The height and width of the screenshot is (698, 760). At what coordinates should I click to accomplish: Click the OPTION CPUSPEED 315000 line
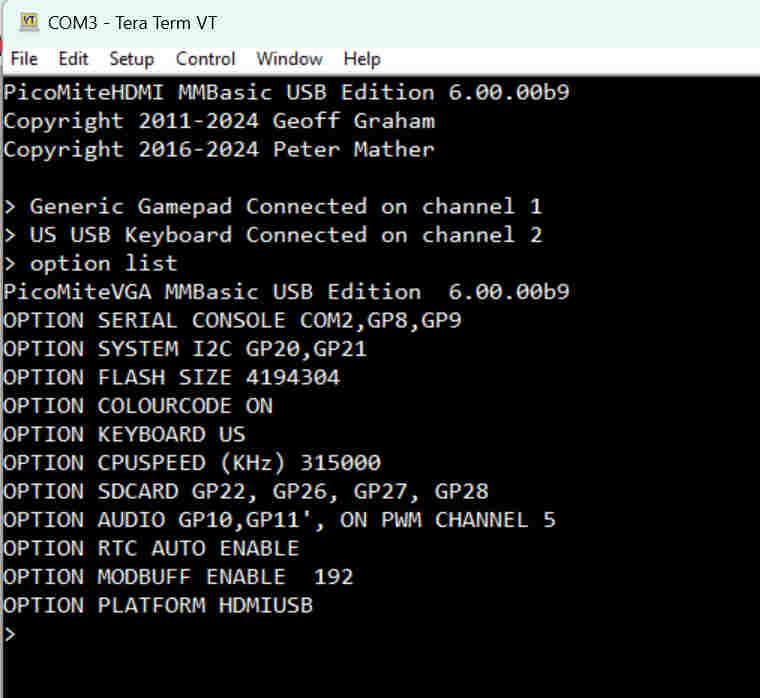pyautogui.click(x=192, y=463)
